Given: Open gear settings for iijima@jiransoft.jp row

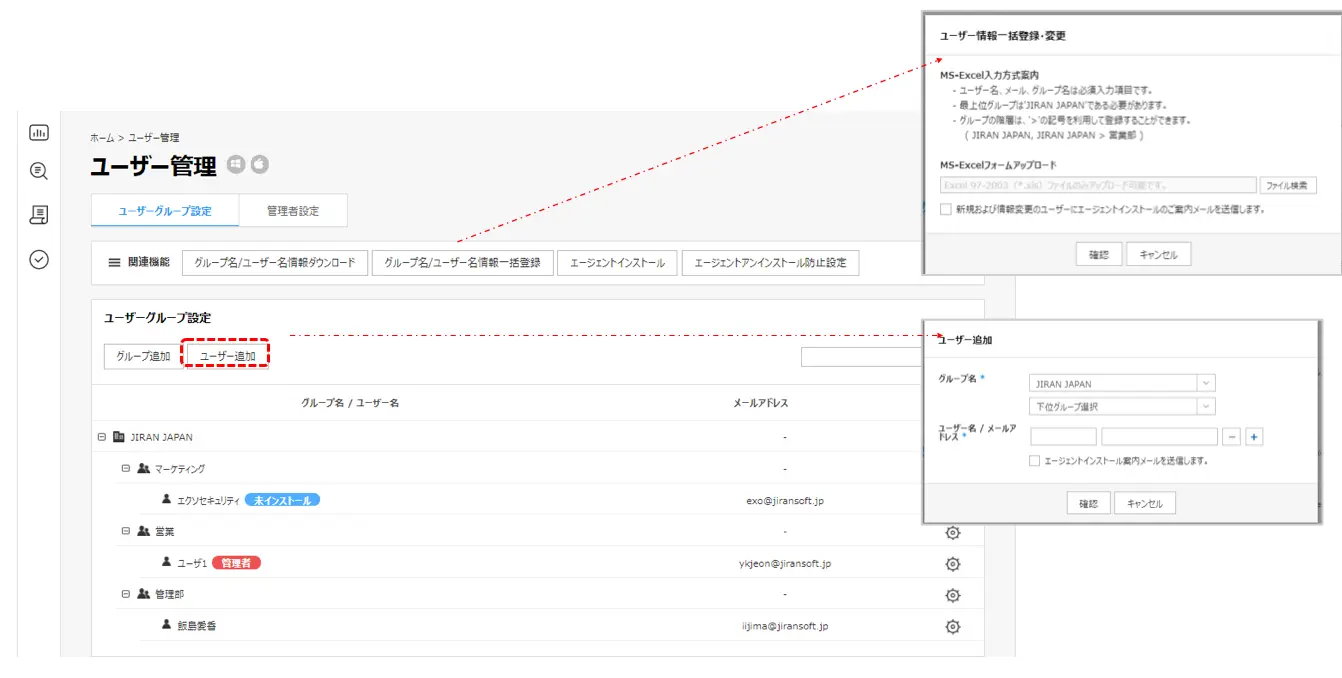Looking at the screenshot, I should [x=953, y=627].
